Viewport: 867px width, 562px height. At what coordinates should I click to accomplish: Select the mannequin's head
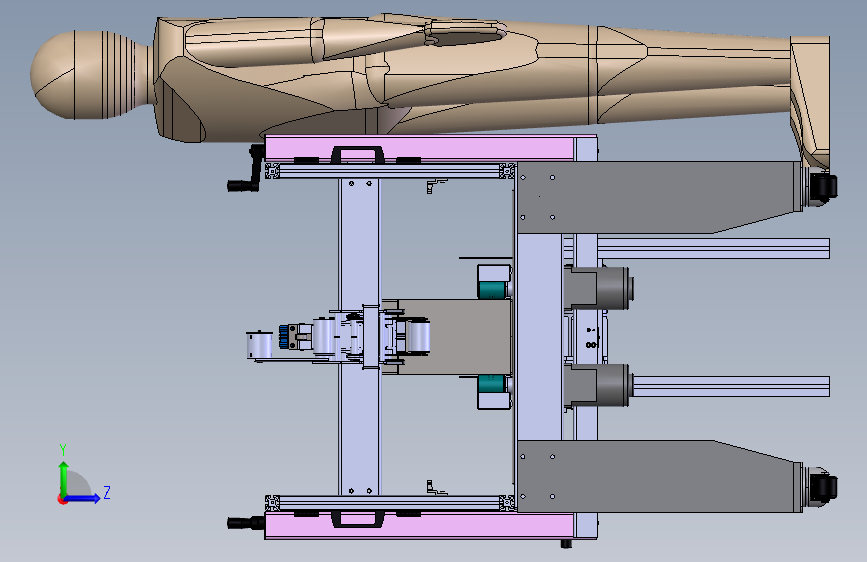(83, 75)
